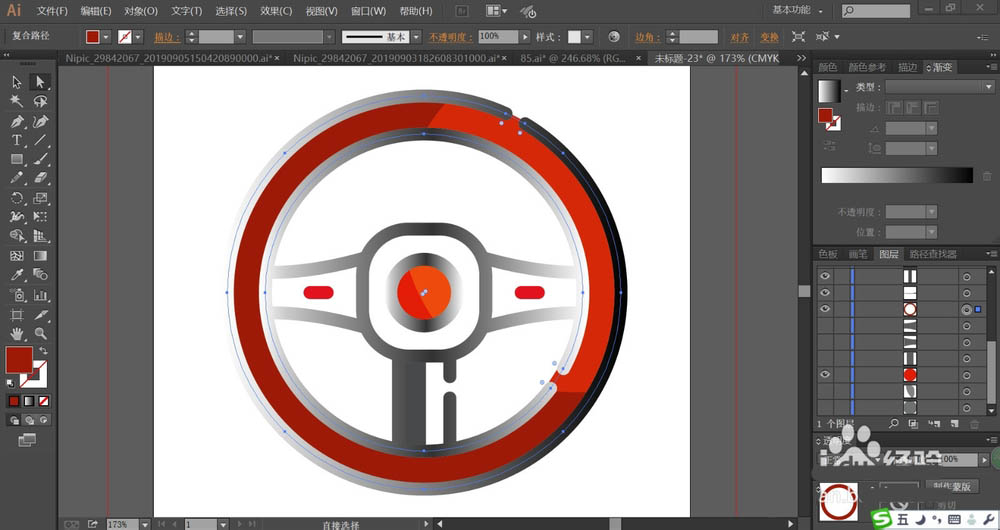Open fill color dropdown in control bar

click(107, 37)
